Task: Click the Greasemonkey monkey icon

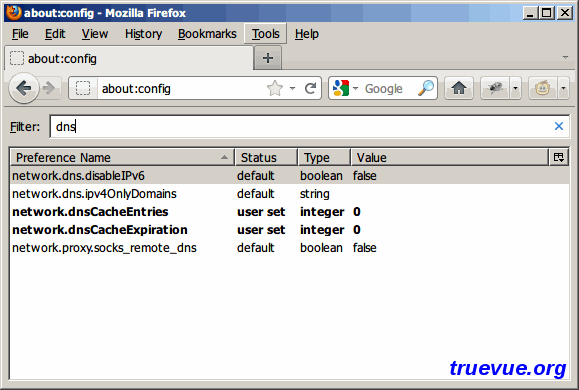Action: coord(542,88)
